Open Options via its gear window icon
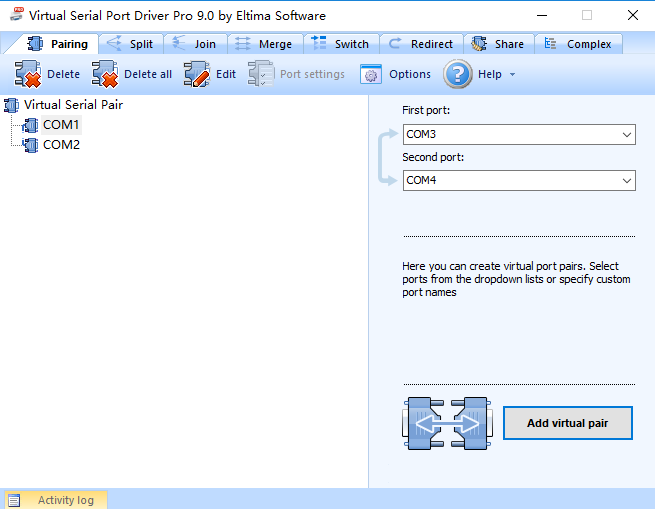The width and height of the screenshot is (655, 509). [x=371, y=74]
